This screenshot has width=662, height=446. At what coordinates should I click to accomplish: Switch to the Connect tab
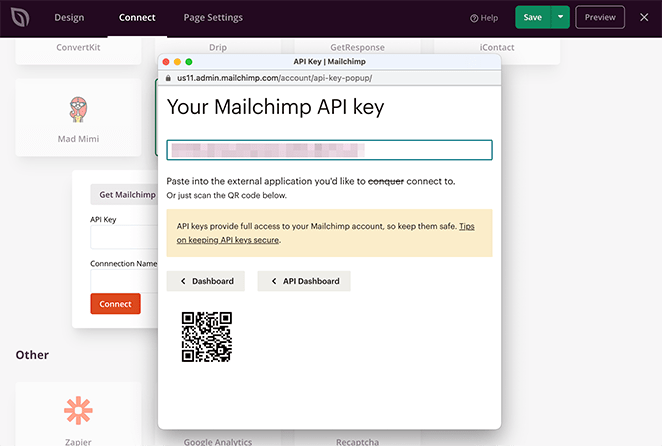coord(137,18)
